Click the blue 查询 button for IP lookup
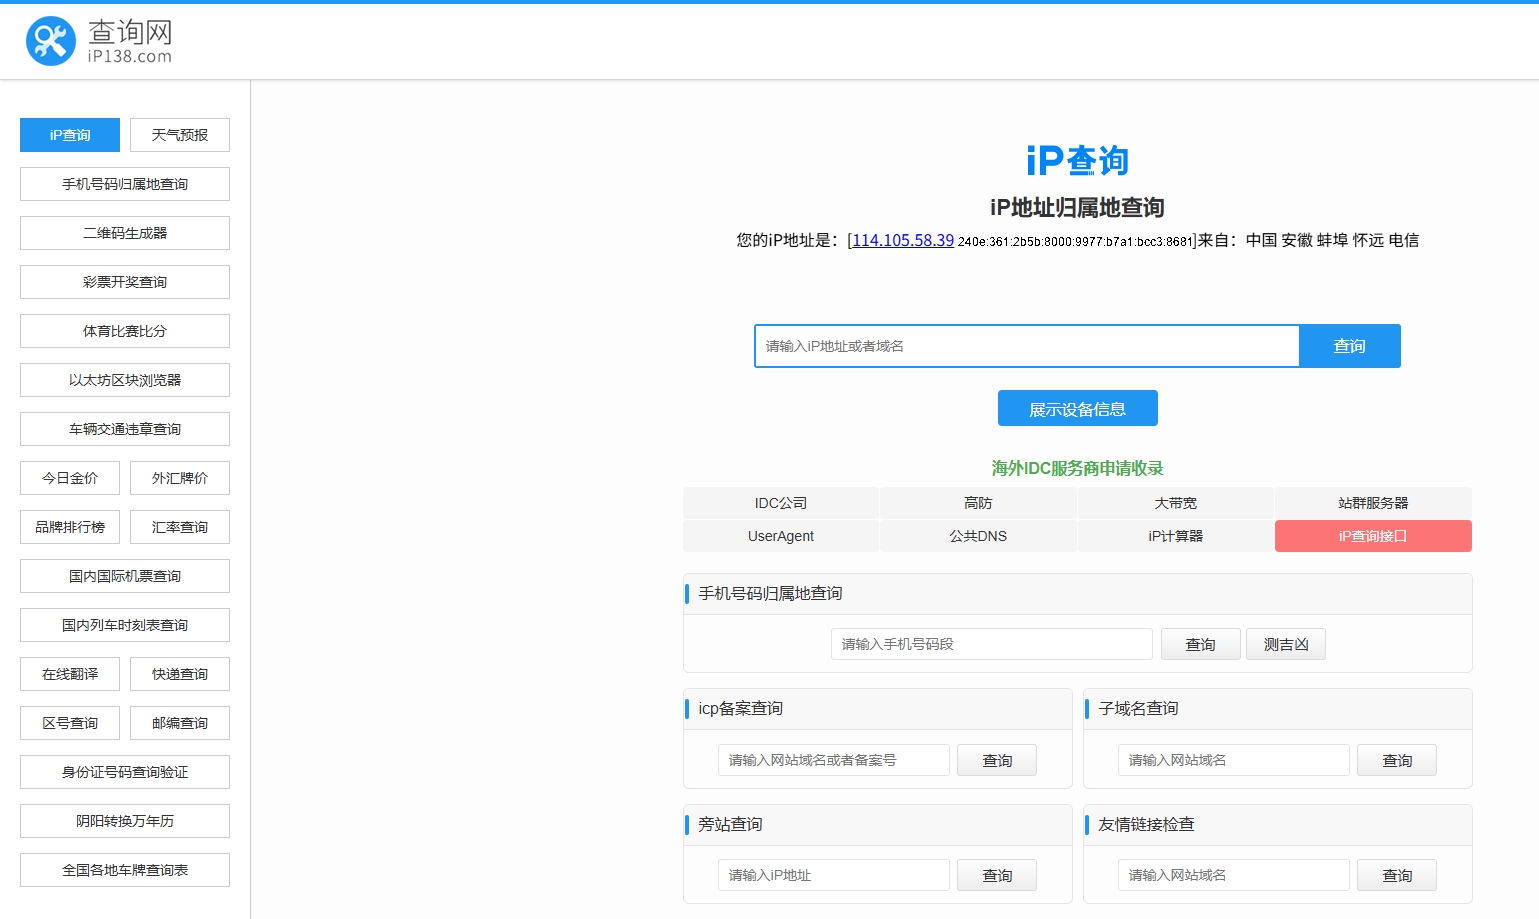The height and width of the screenshot is (919, 1539). (1350, 346)
